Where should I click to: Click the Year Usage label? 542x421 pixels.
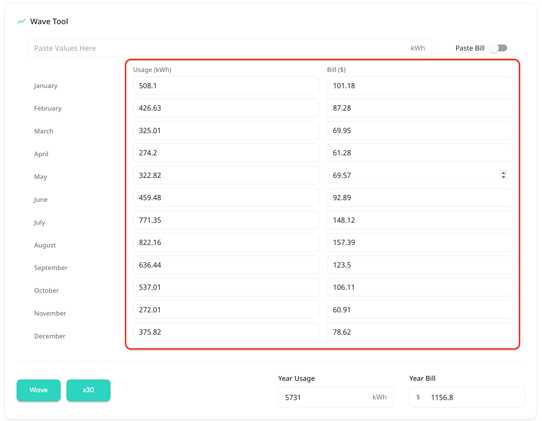tap(297, 378)
